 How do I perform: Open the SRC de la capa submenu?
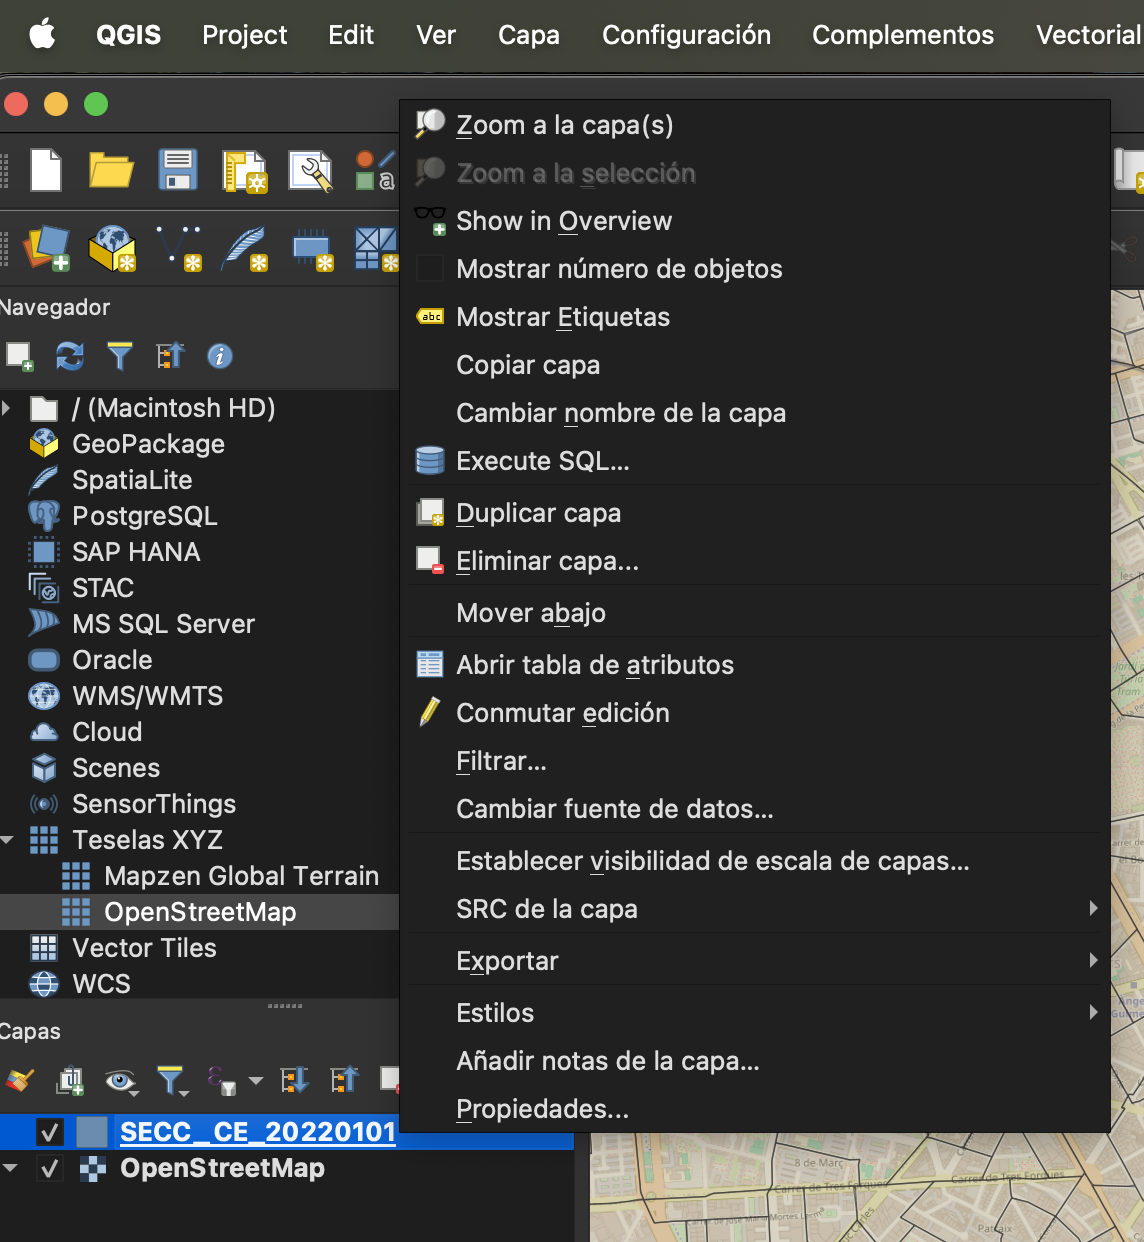pos(755,909)
